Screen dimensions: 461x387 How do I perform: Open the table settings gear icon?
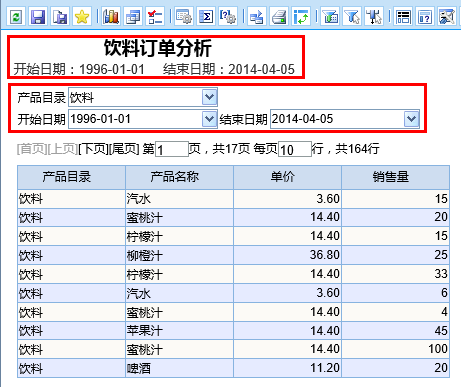point(184,17)
